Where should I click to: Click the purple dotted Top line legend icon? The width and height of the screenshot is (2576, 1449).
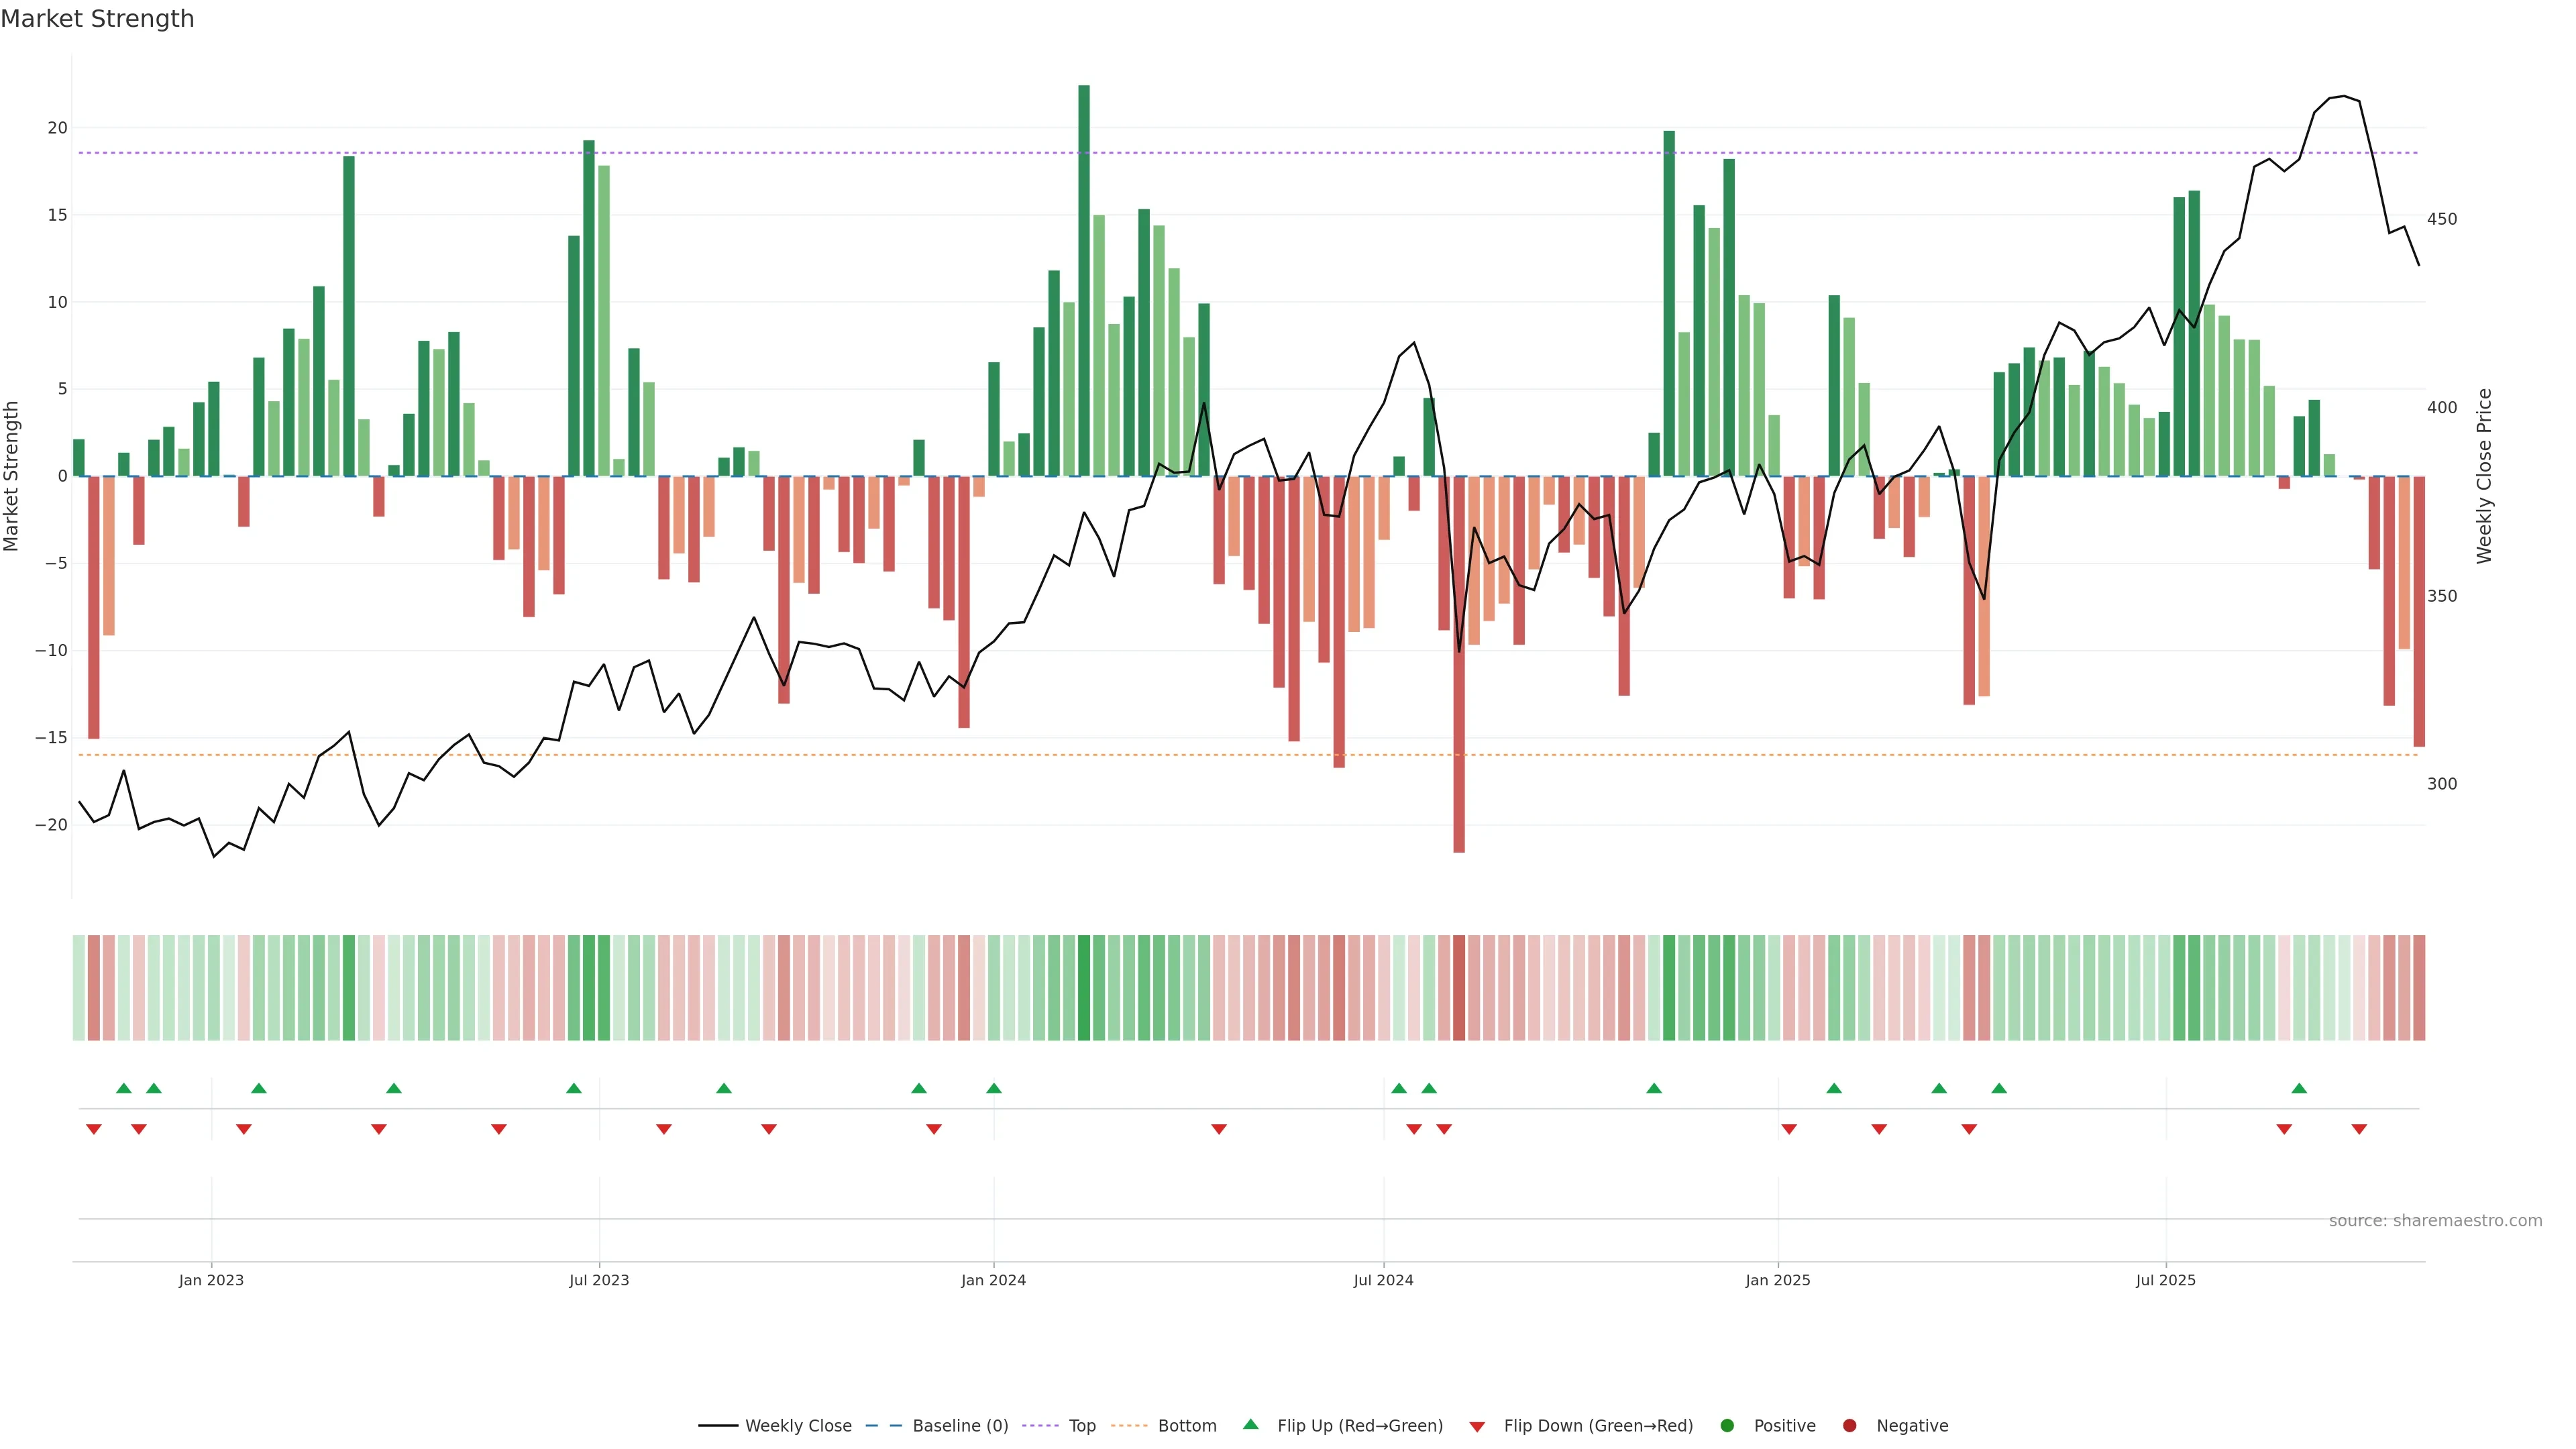point(1041,1425)
